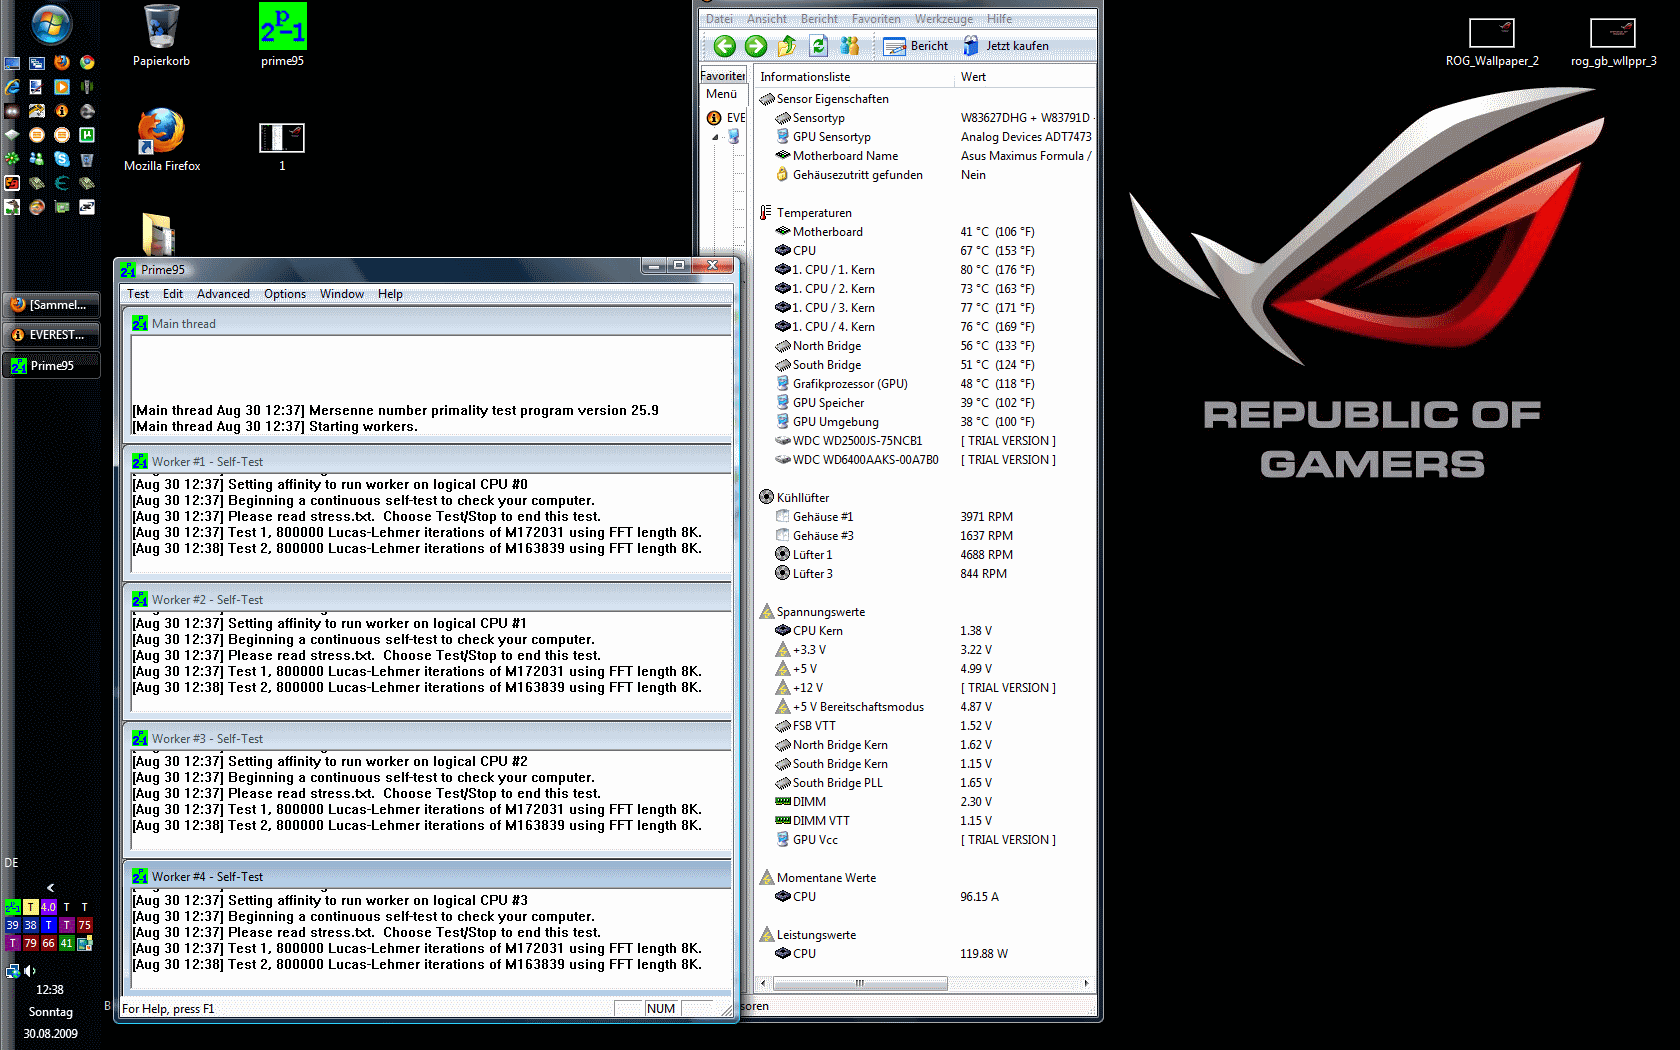Click the Worker #1 Self-Test window icon
This screenshot has width=1680, height=1050.
tap(140, 462)
